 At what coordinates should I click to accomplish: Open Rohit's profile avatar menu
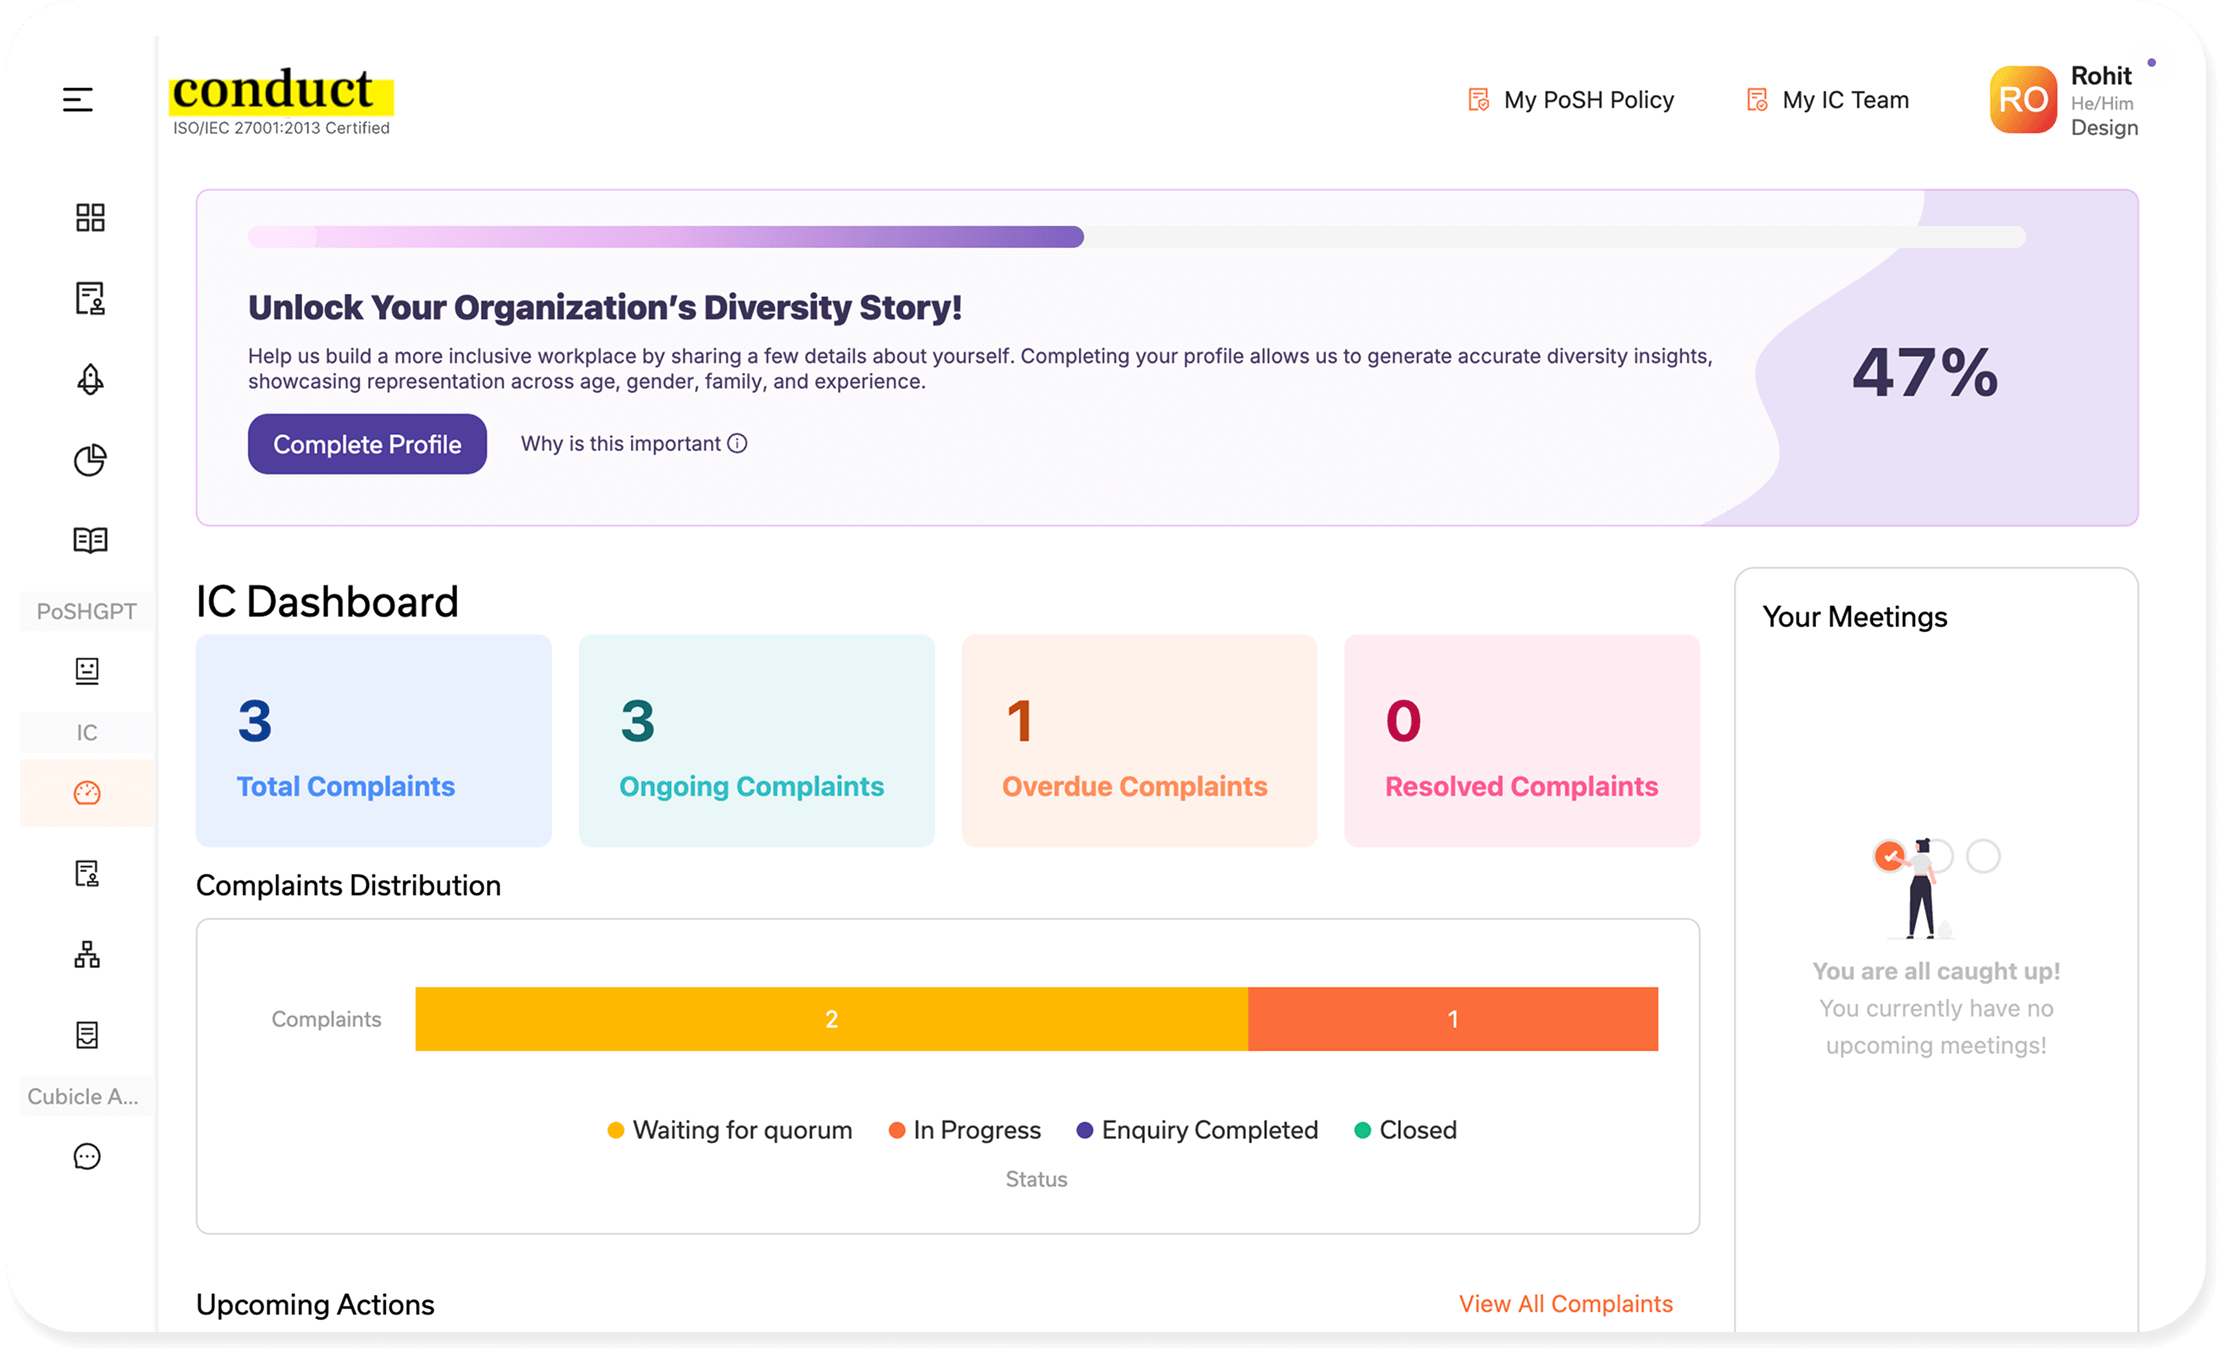[x=2023, y=100]
